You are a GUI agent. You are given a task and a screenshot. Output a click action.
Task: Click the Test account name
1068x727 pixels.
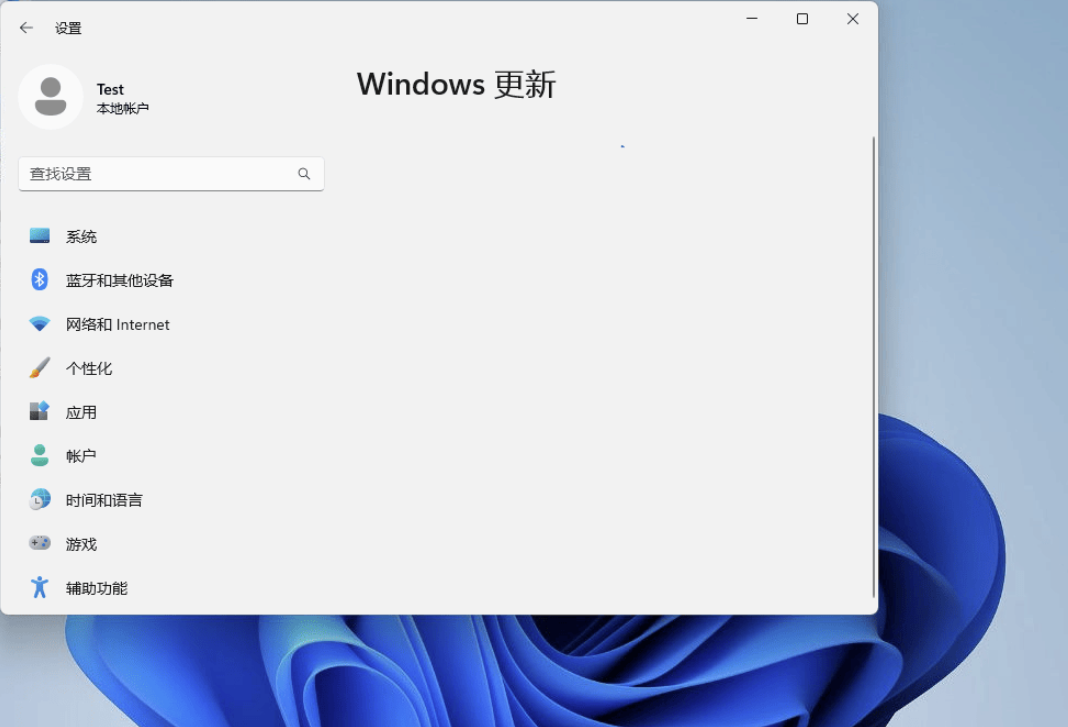pos(110,89)
